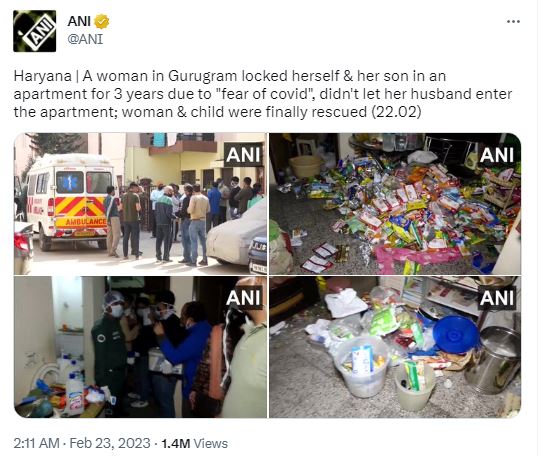Open the photo of masked rescuers indoors
Screen dimensions: 542x456
(x=140, y=347)
